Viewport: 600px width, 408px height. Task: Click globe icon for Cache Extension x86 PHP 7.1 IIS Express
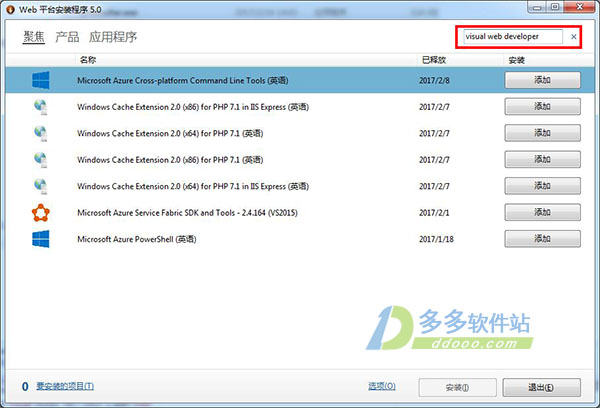(41, 107)
